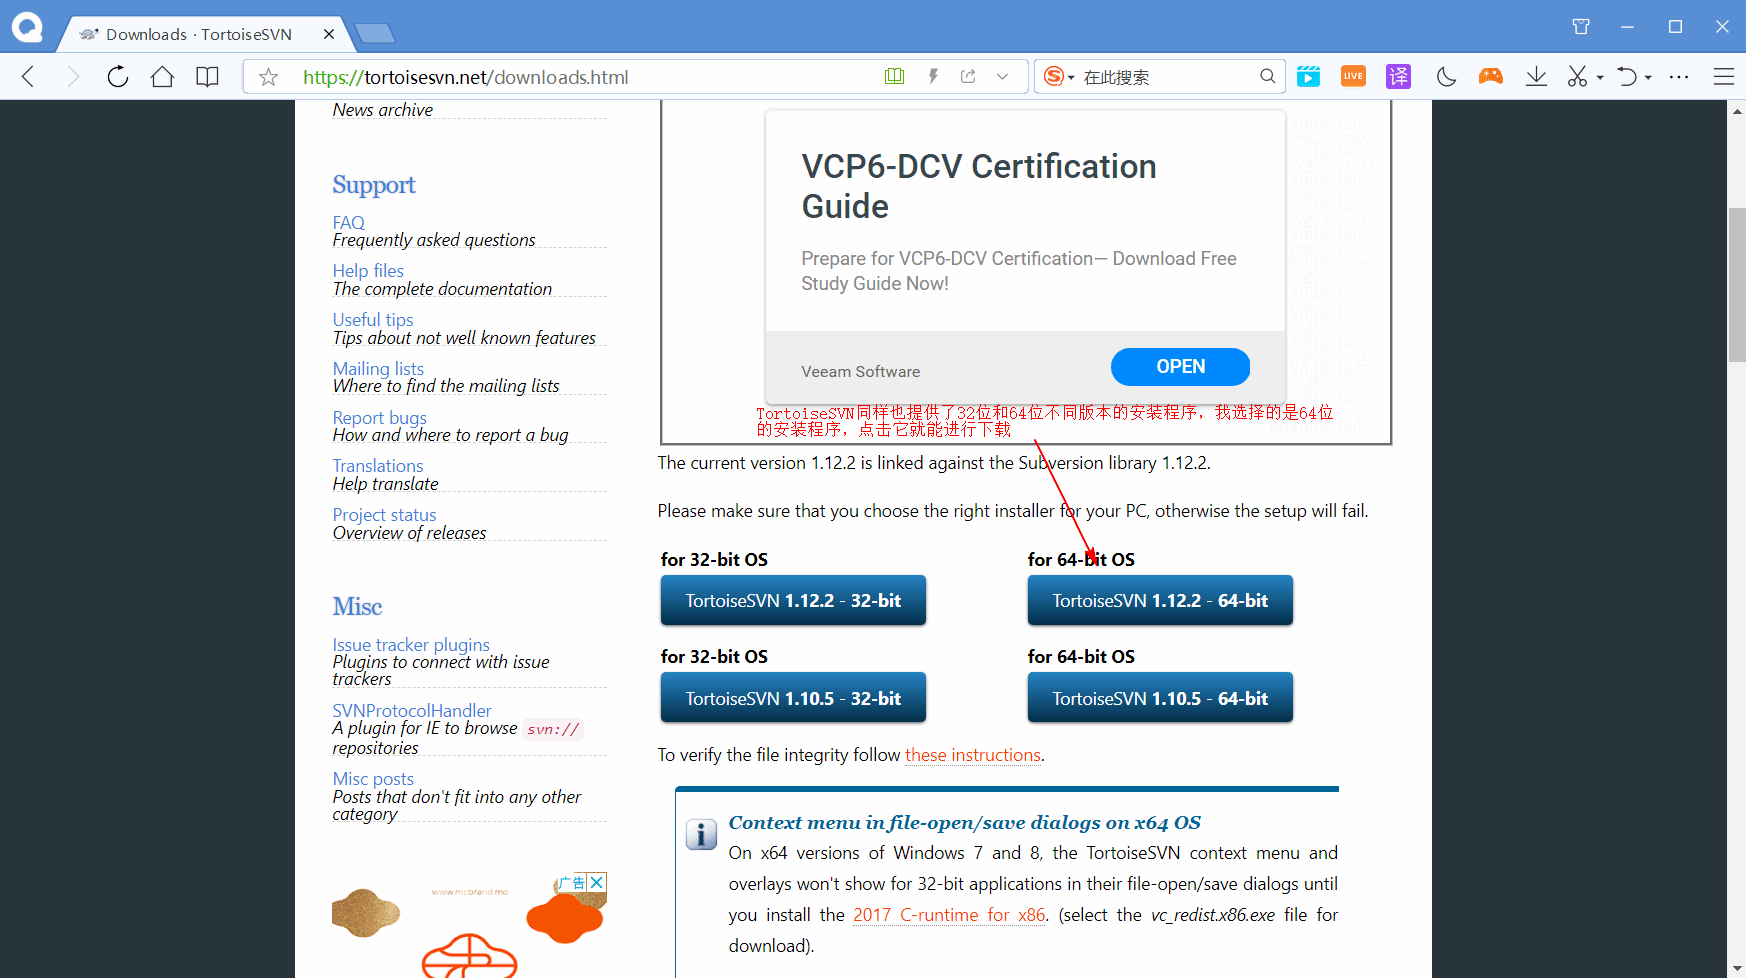Close the sidebar advertisement
1746x978 pixels.
coord(597,882)
